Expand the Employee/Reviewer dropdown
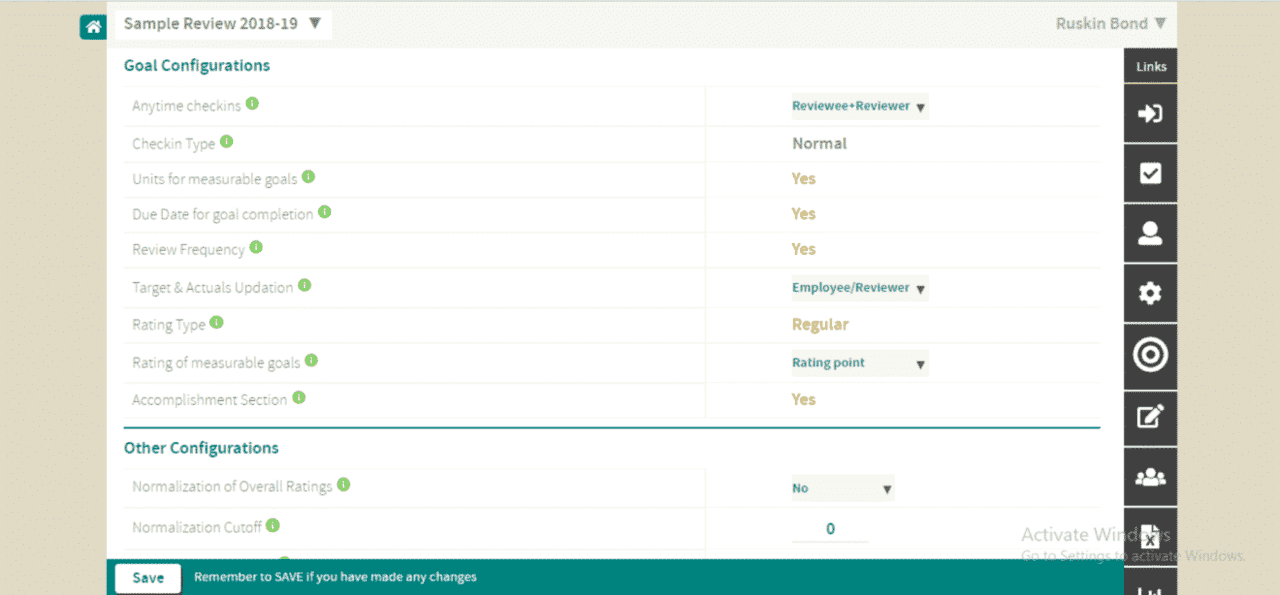1280x595 pixels. point(859,288)
